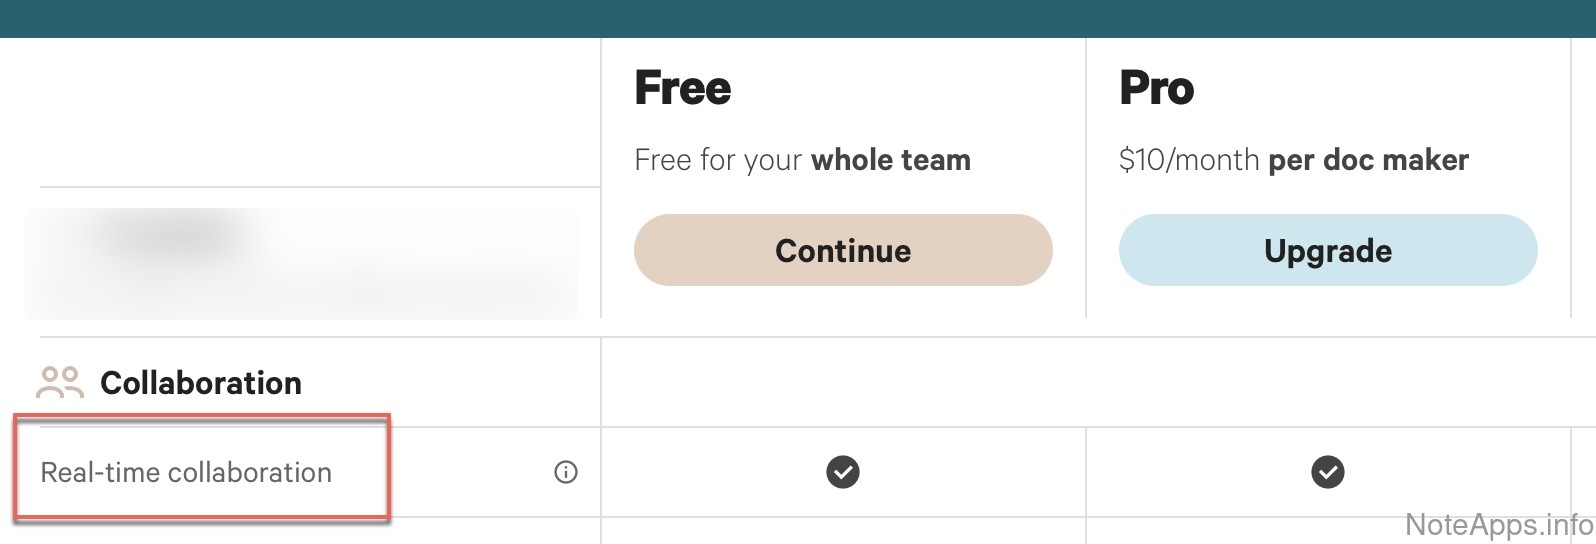This screenshot has height=544, width=1596.
Task: Click the checkmark in the Free column
Action: point(843,471)
